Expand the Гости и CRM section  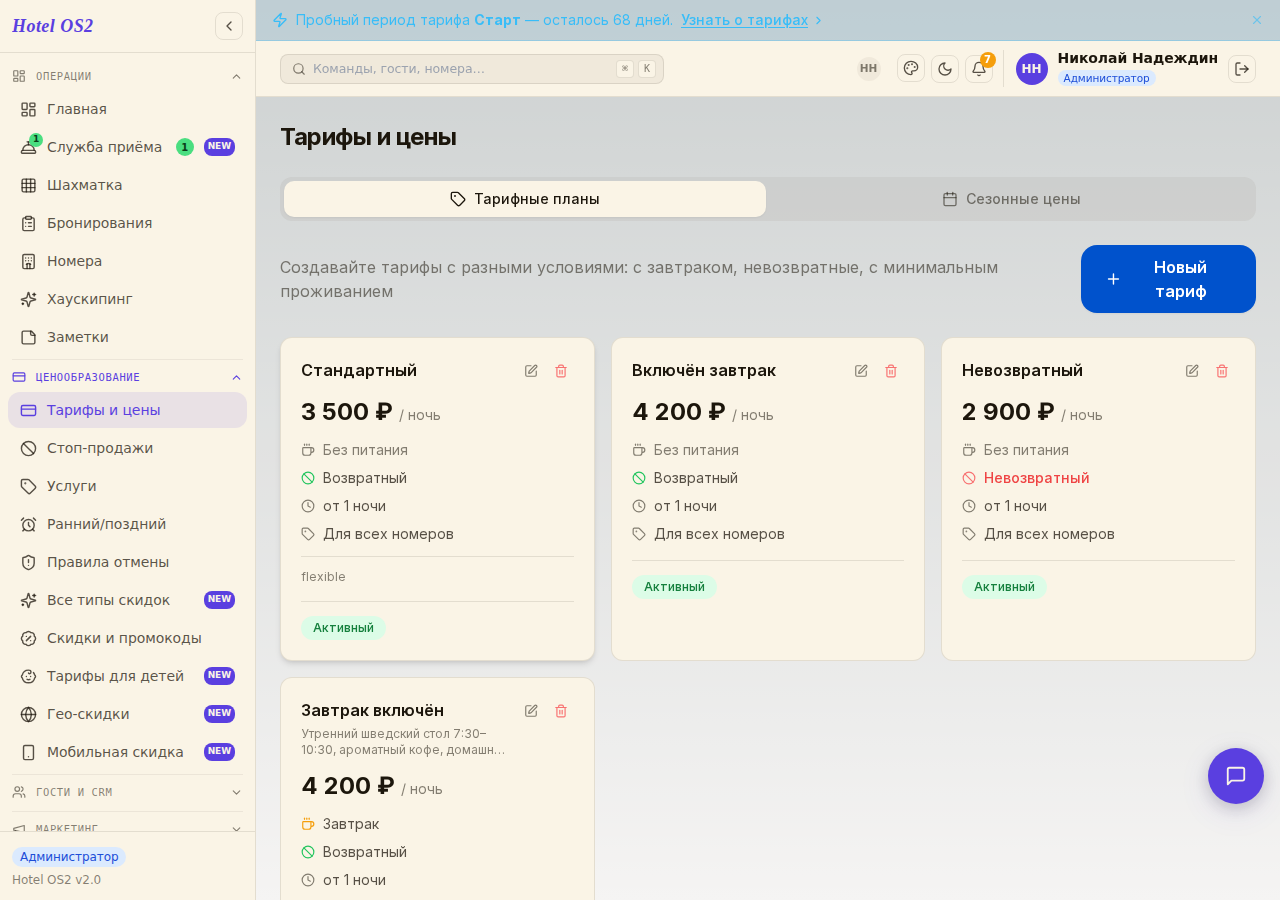tap(237, 792)
